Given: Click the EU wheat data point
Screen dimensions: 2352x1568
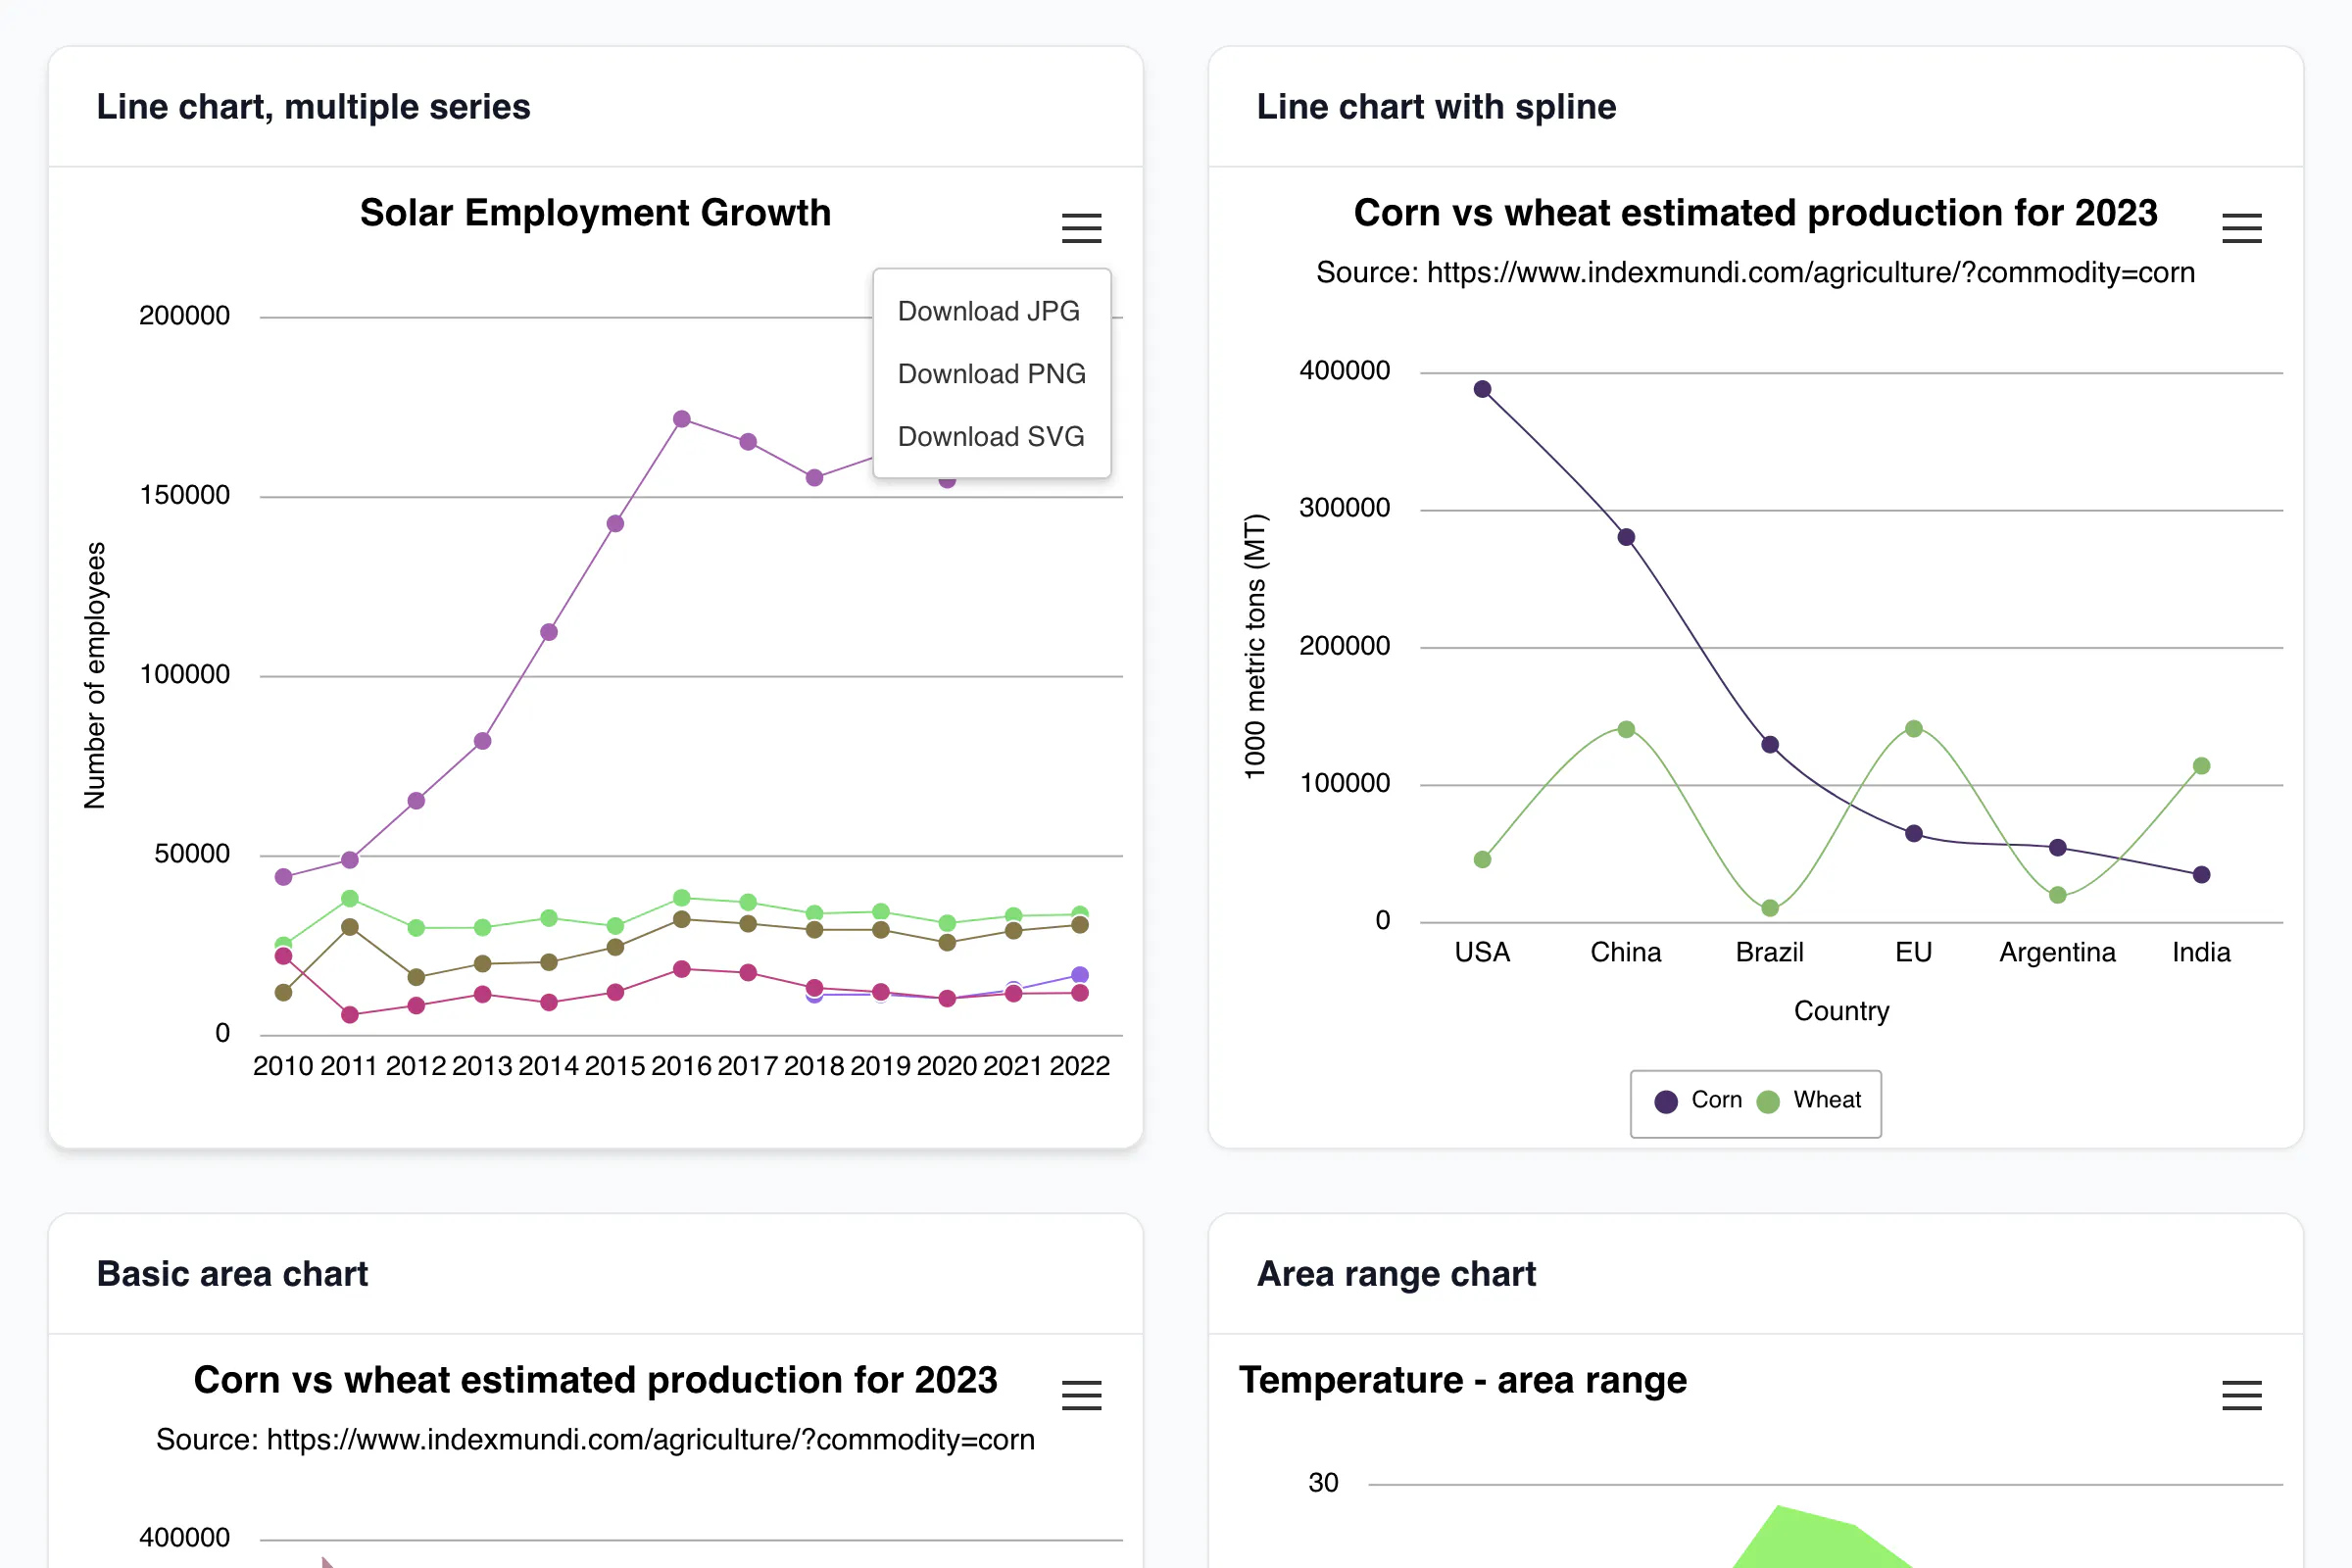Looking at the screenshot, I should pos(1913,729).
